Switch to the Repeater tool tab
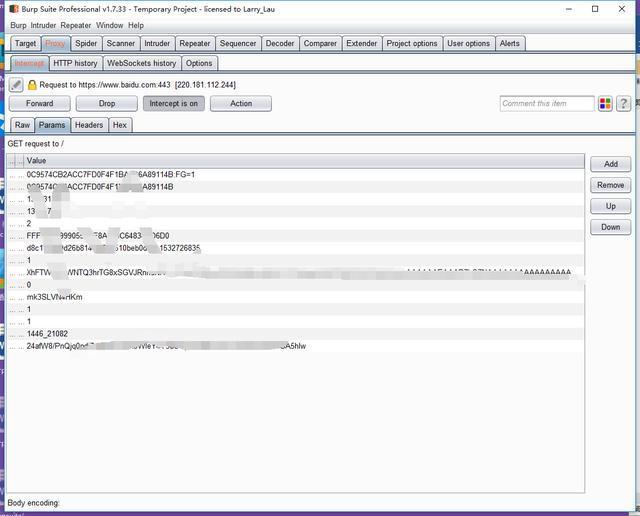Viewport: 640px width, 516px height. point(195,43)
